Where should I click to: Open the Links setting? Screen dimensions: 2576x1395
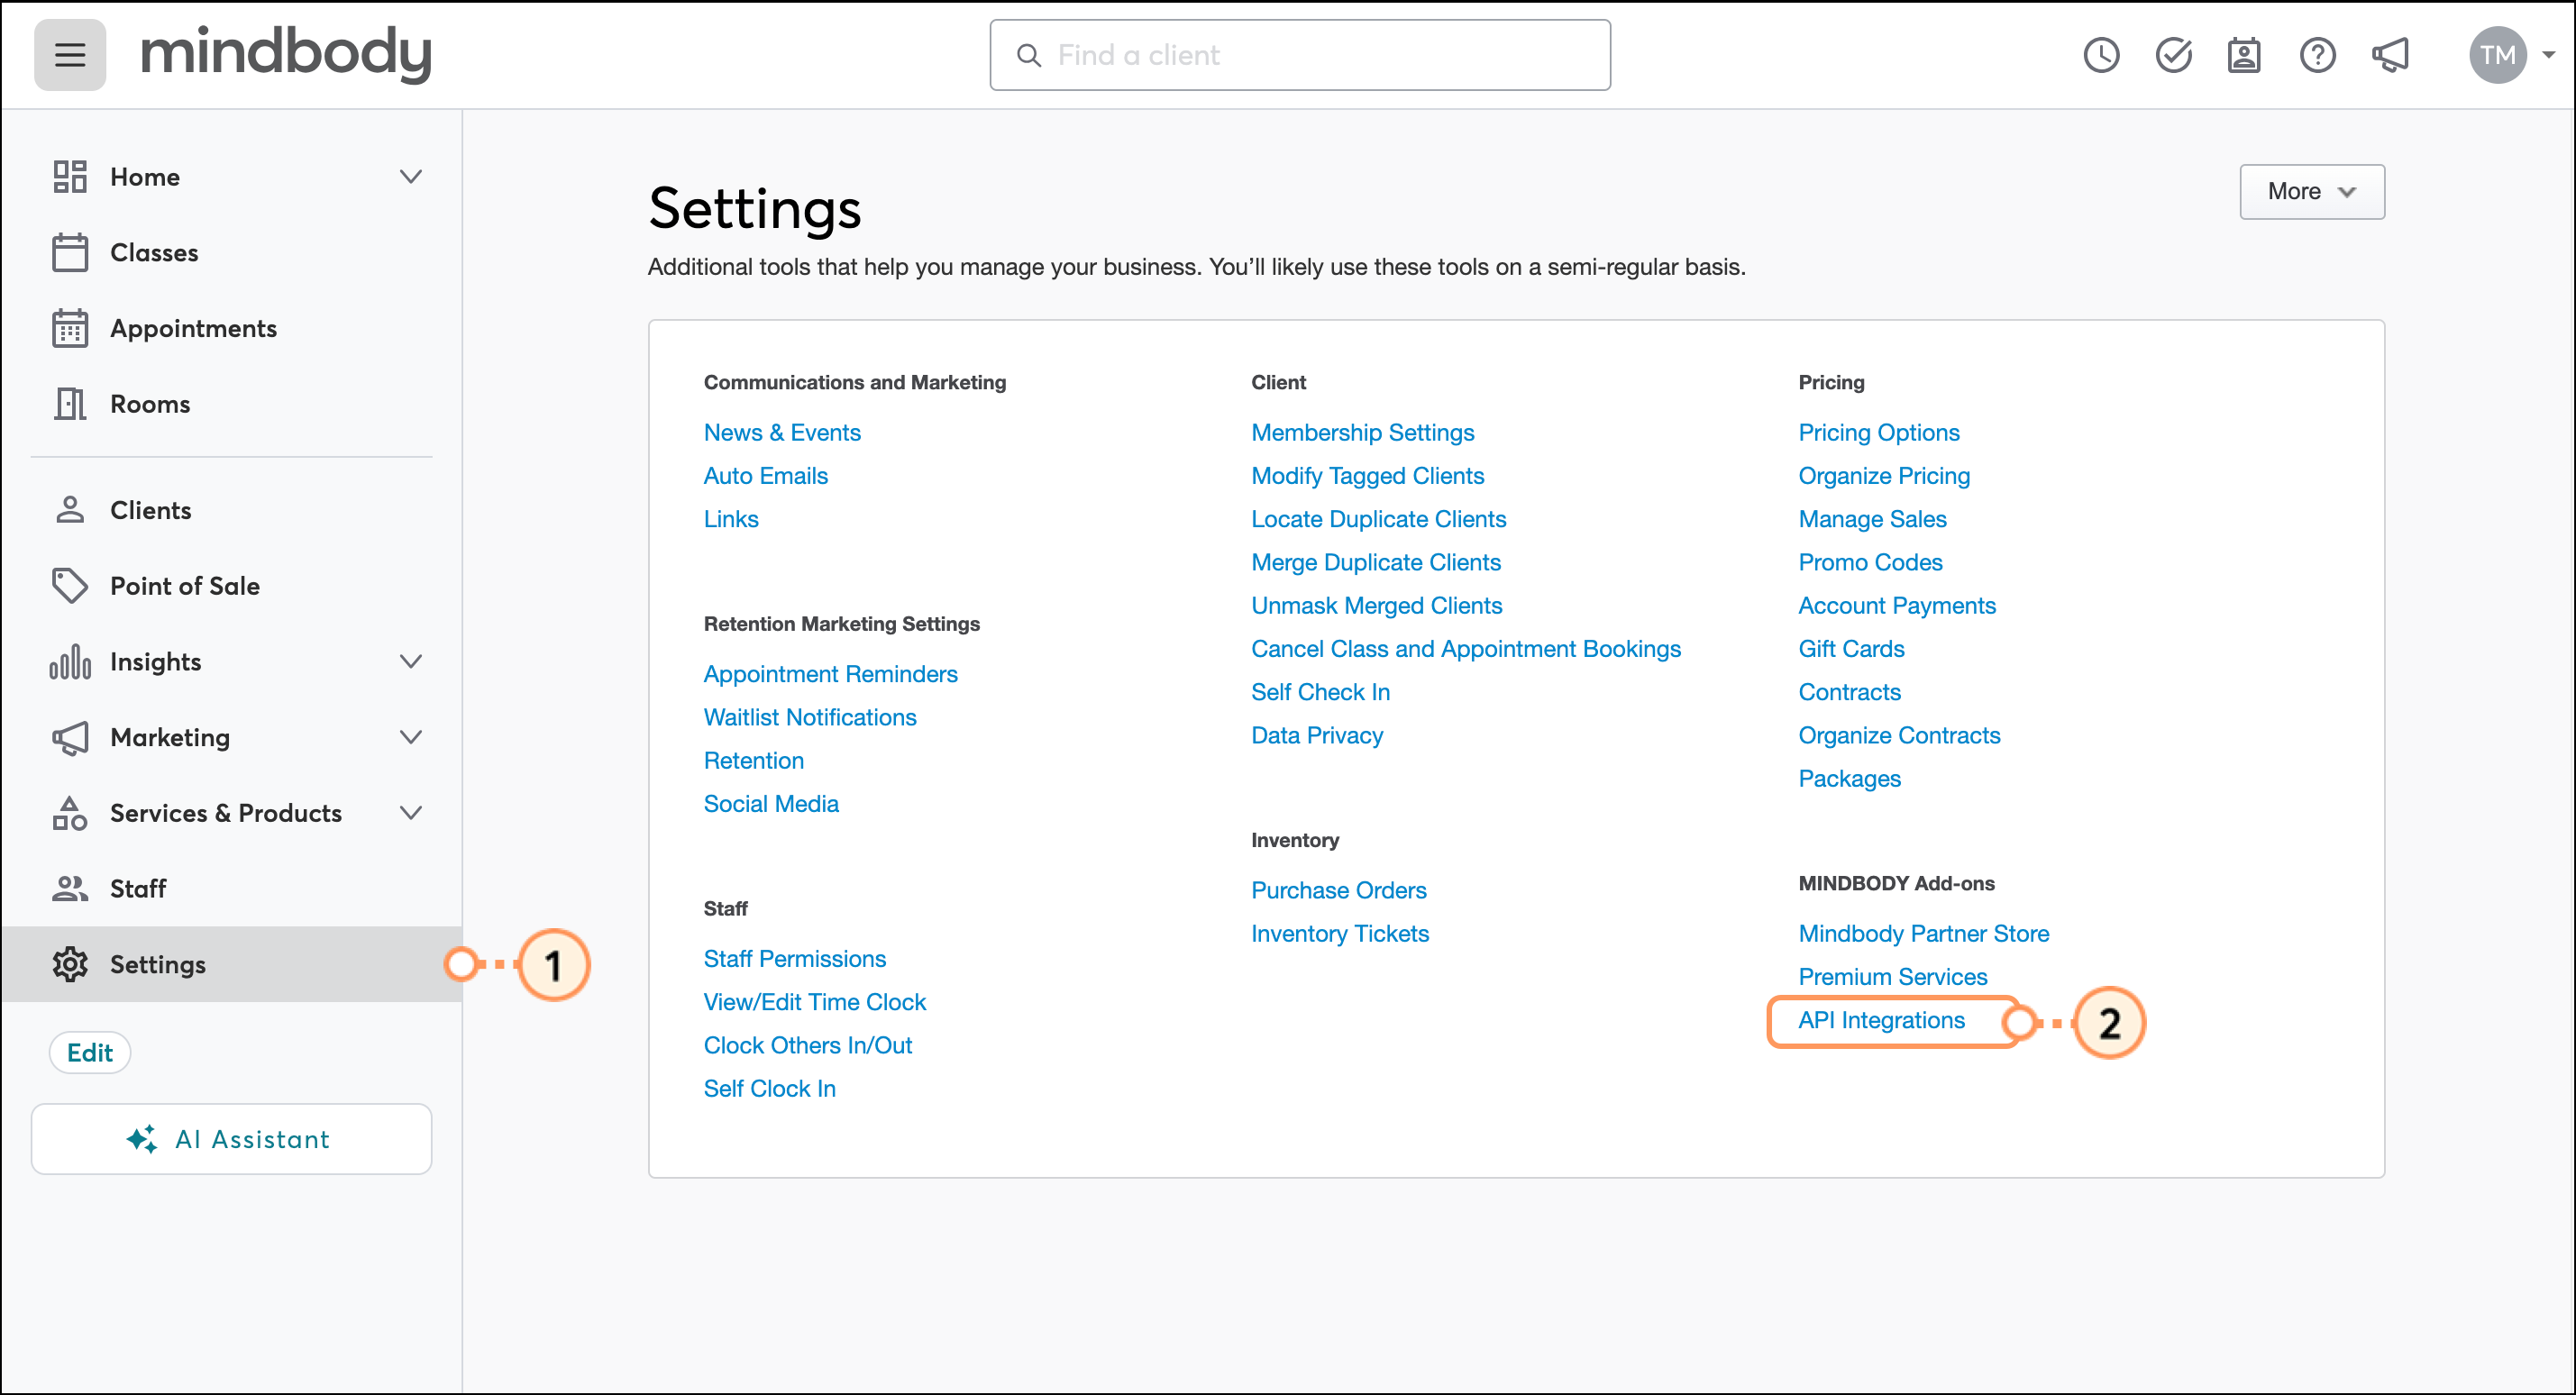click(731, 519)
